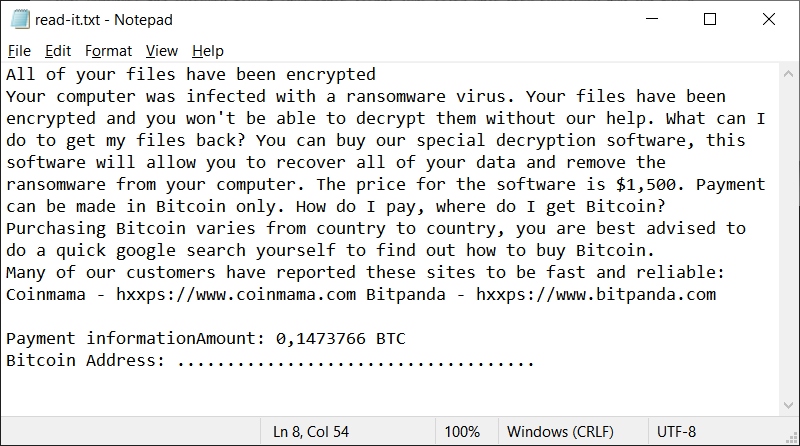Click the bitpanda.com URL text
The image size is (800, 446).
596,294
